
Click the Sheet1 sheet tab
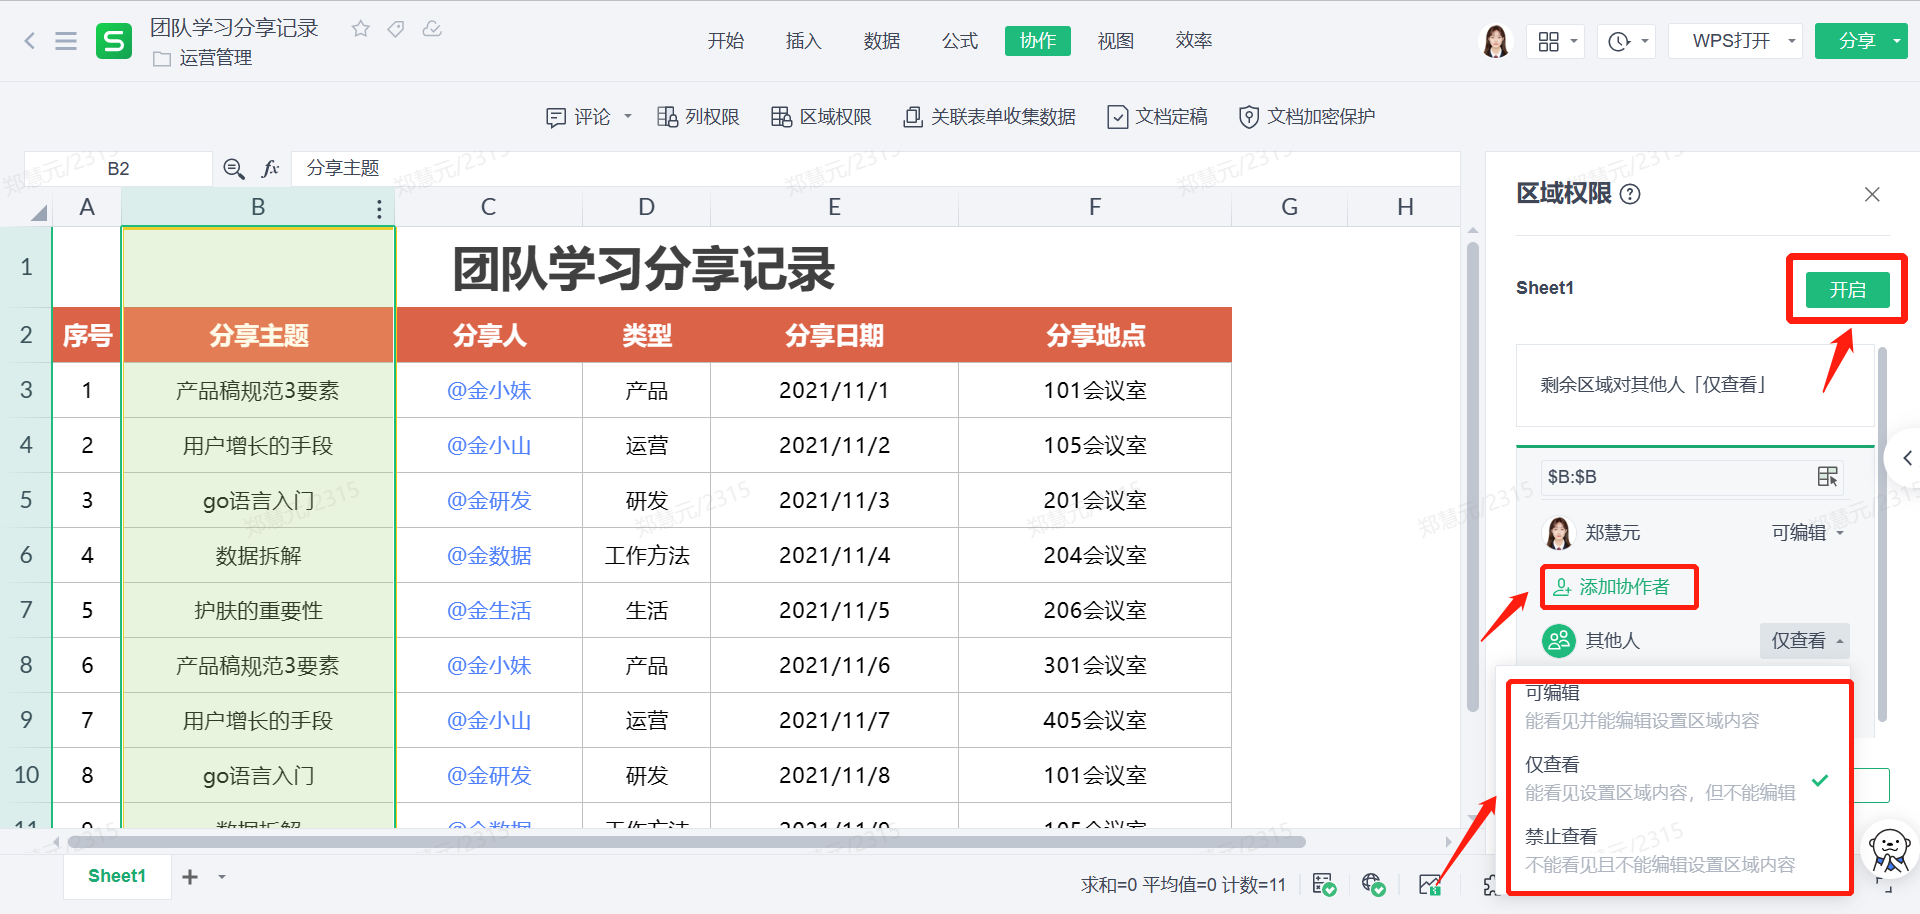click(117, 876)
